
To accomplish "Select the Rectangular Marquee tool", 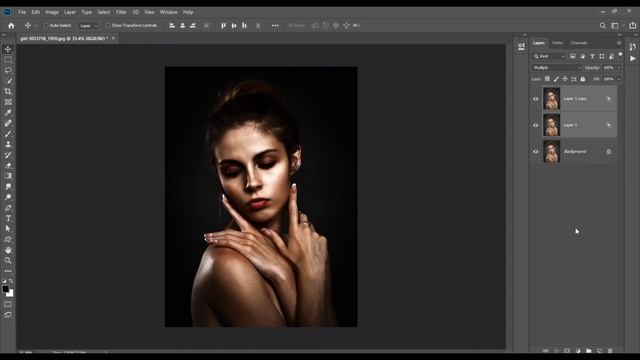I will (8, 60).
